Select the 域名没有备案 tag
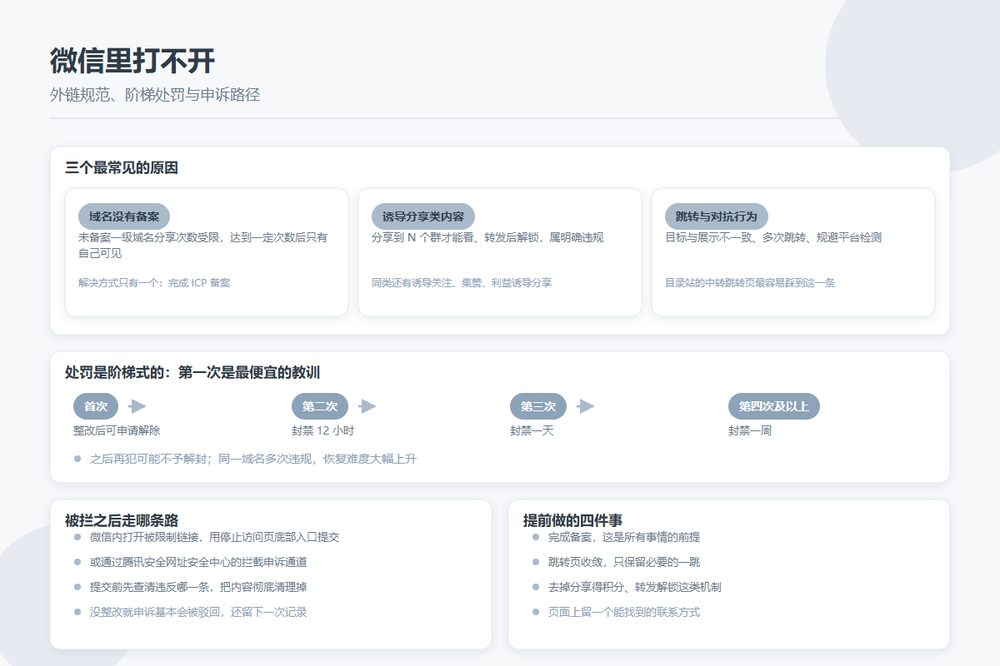 (124, 216)
